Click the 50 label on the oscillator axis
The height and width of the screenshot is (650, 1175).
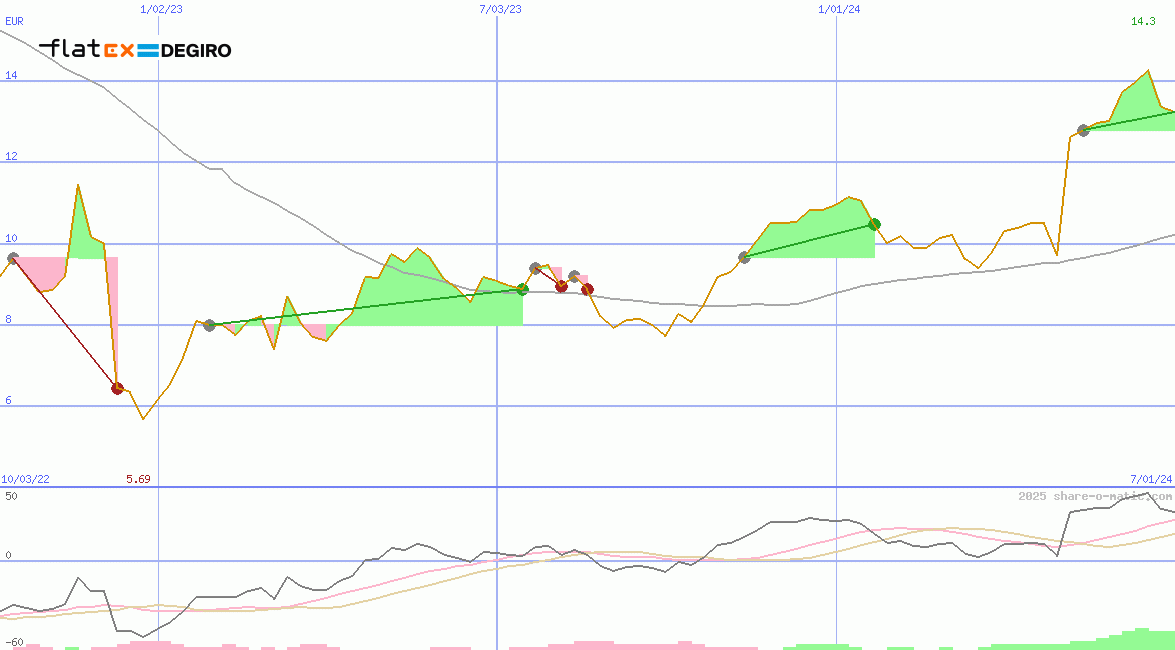[x=11, y=496]
